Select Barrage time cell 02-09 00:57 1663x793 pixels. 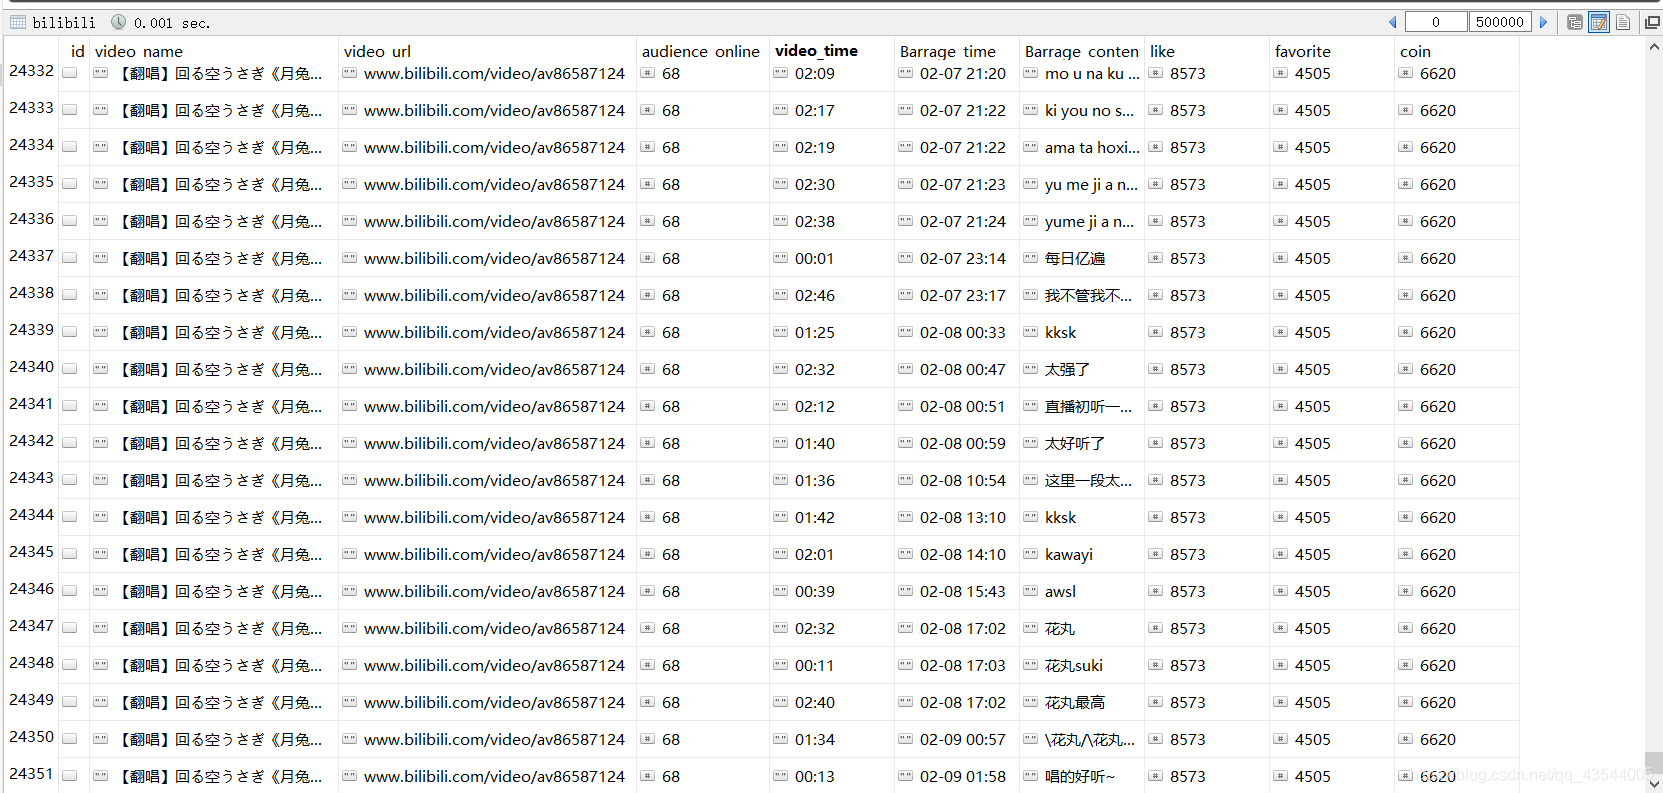[x=963, y=740]
